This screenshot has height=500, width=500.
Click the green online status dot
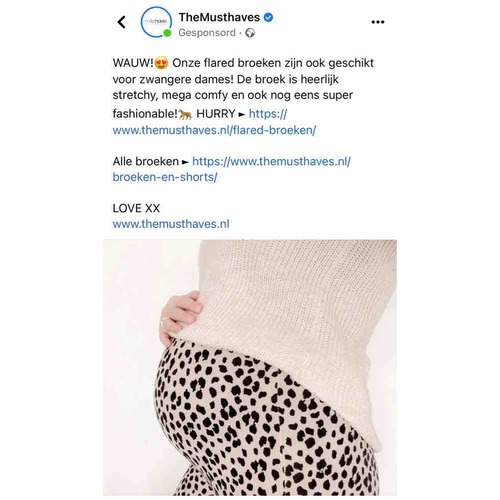click(x=167, y=33)
